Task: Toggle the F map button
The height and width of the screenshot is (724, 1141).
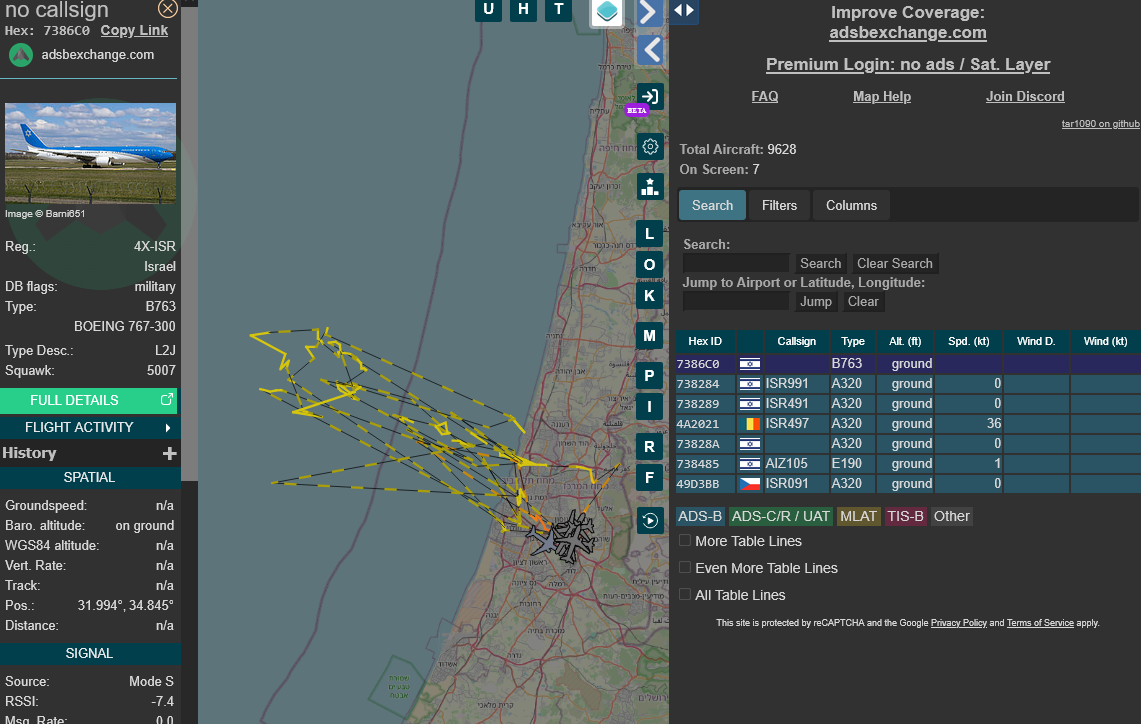Action: click(649, 477)
